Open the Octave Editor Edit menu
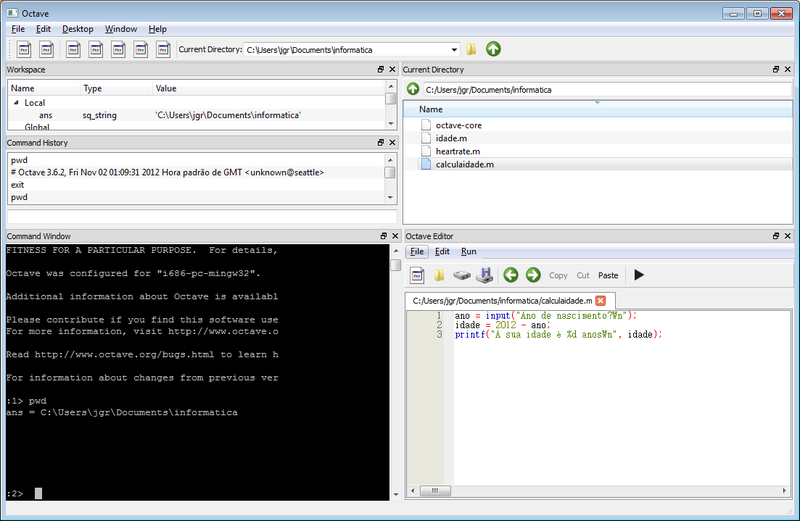 pos(442,252)
